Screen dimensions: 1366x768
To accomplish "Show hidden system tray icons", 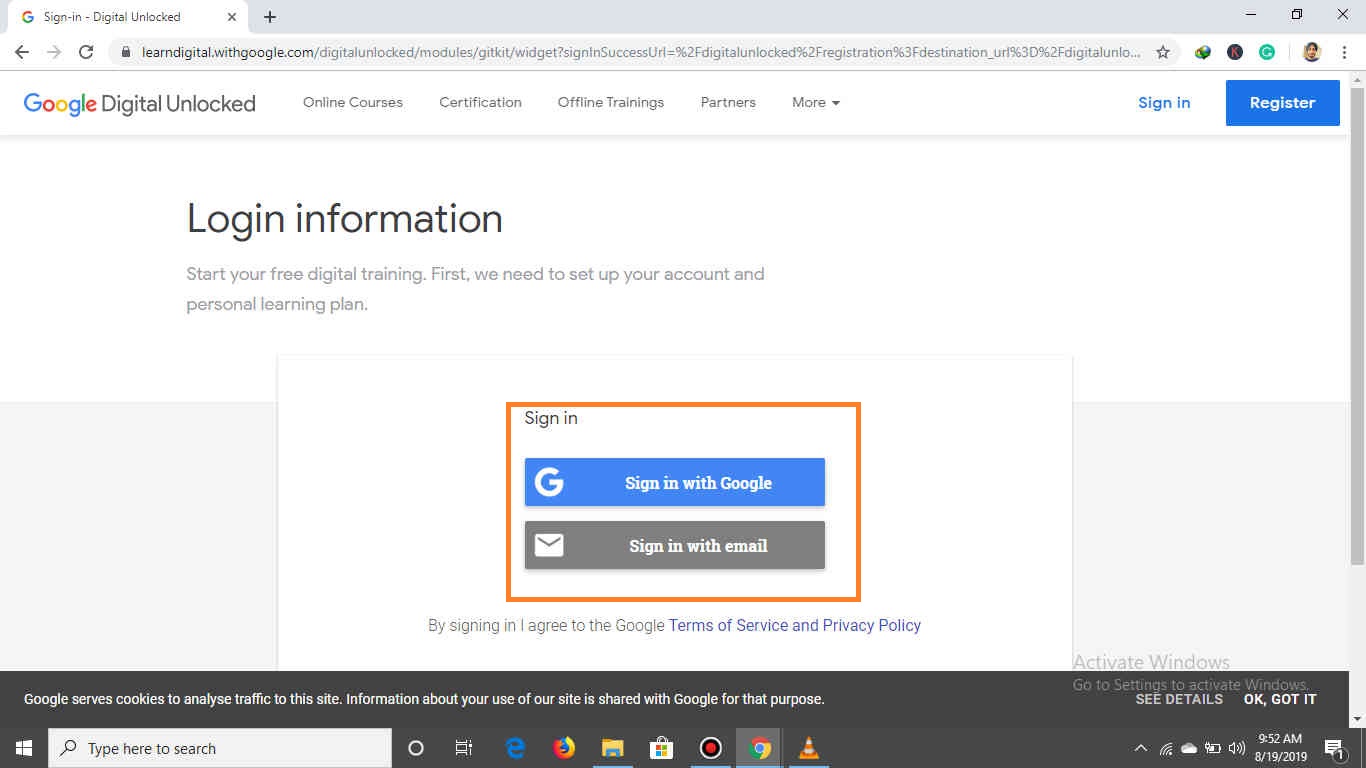I will pyautogui.click(x=1141, y=748).
